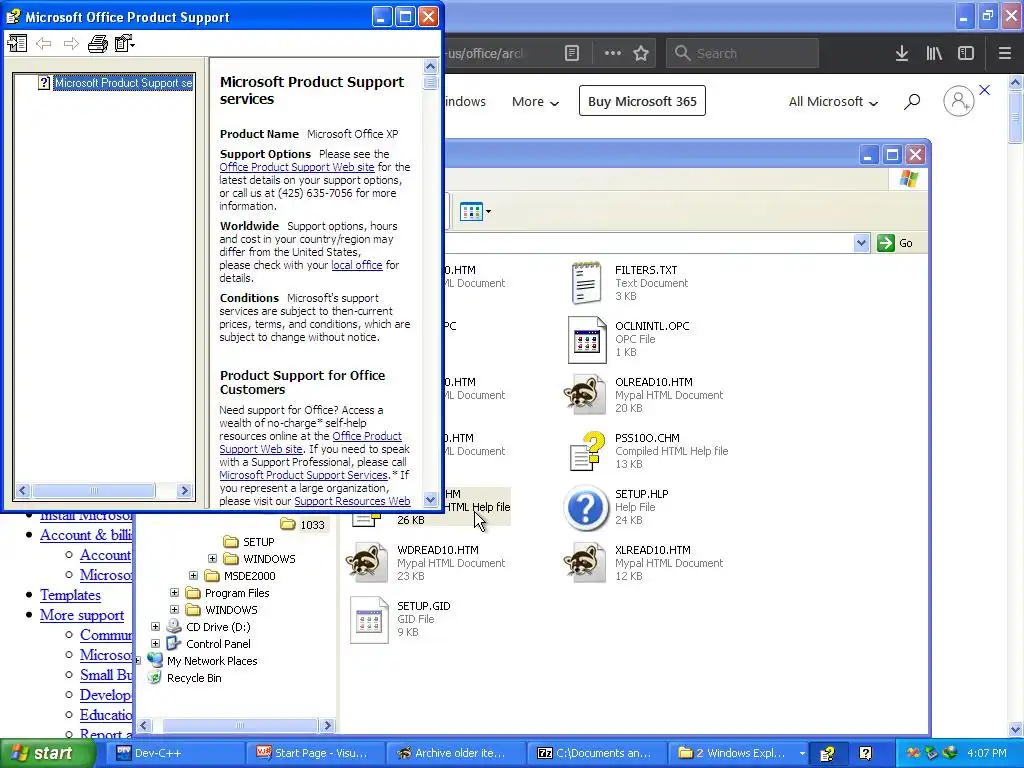Screen dimensions: 1024x768
Task: Click the sign-in account avatar icon
Action: 958,101
